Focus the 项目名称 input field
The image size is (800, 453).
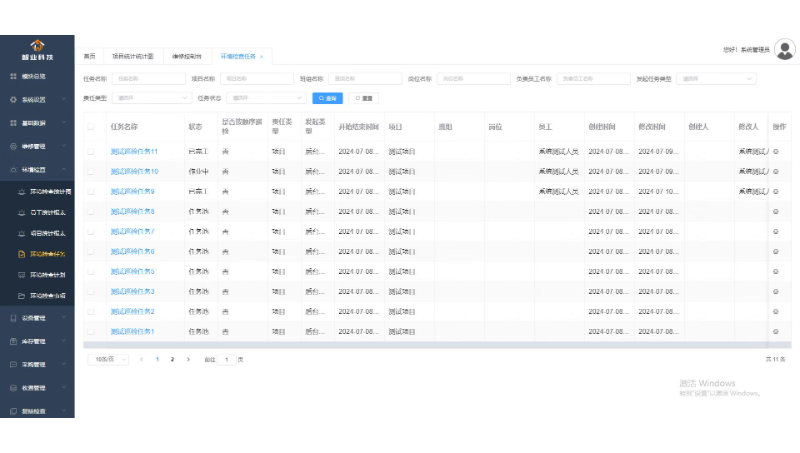(x=257, y=79)
